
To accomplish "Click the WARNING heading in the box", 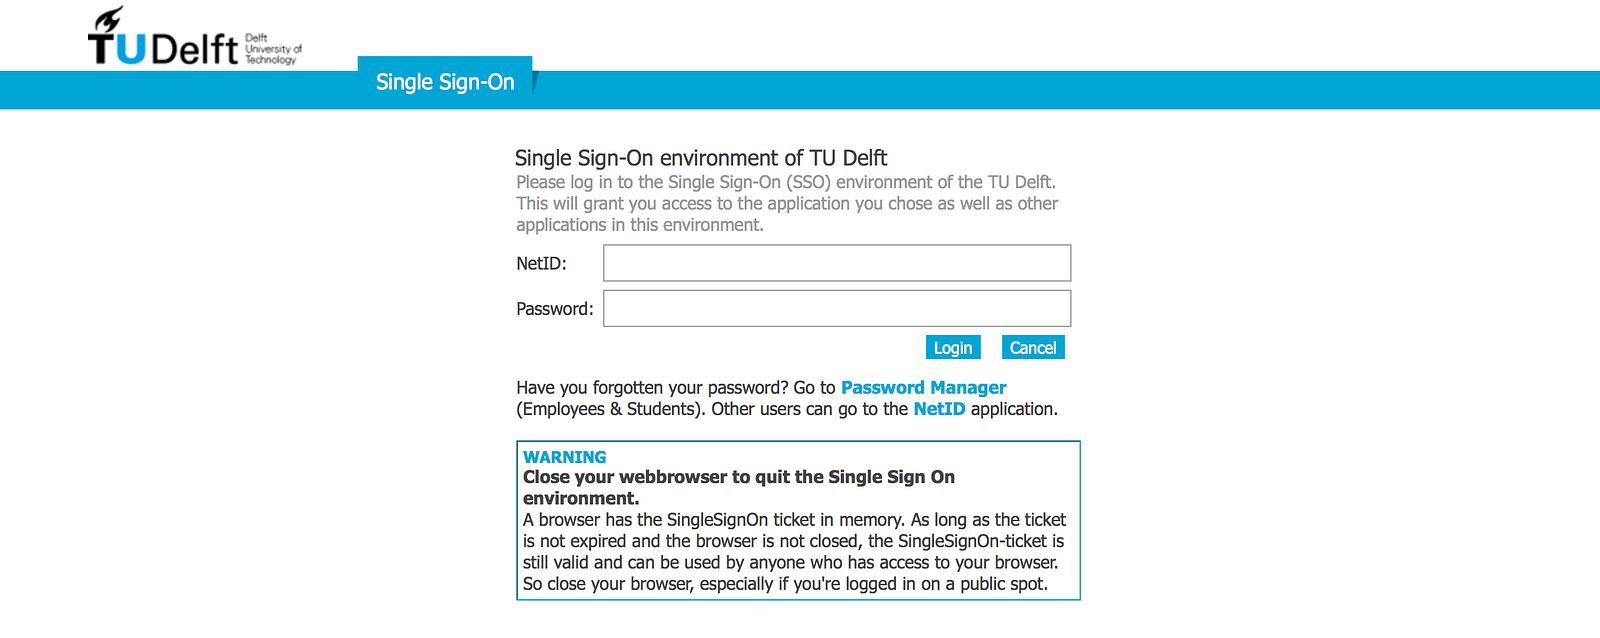I will [x=564, y=457].
